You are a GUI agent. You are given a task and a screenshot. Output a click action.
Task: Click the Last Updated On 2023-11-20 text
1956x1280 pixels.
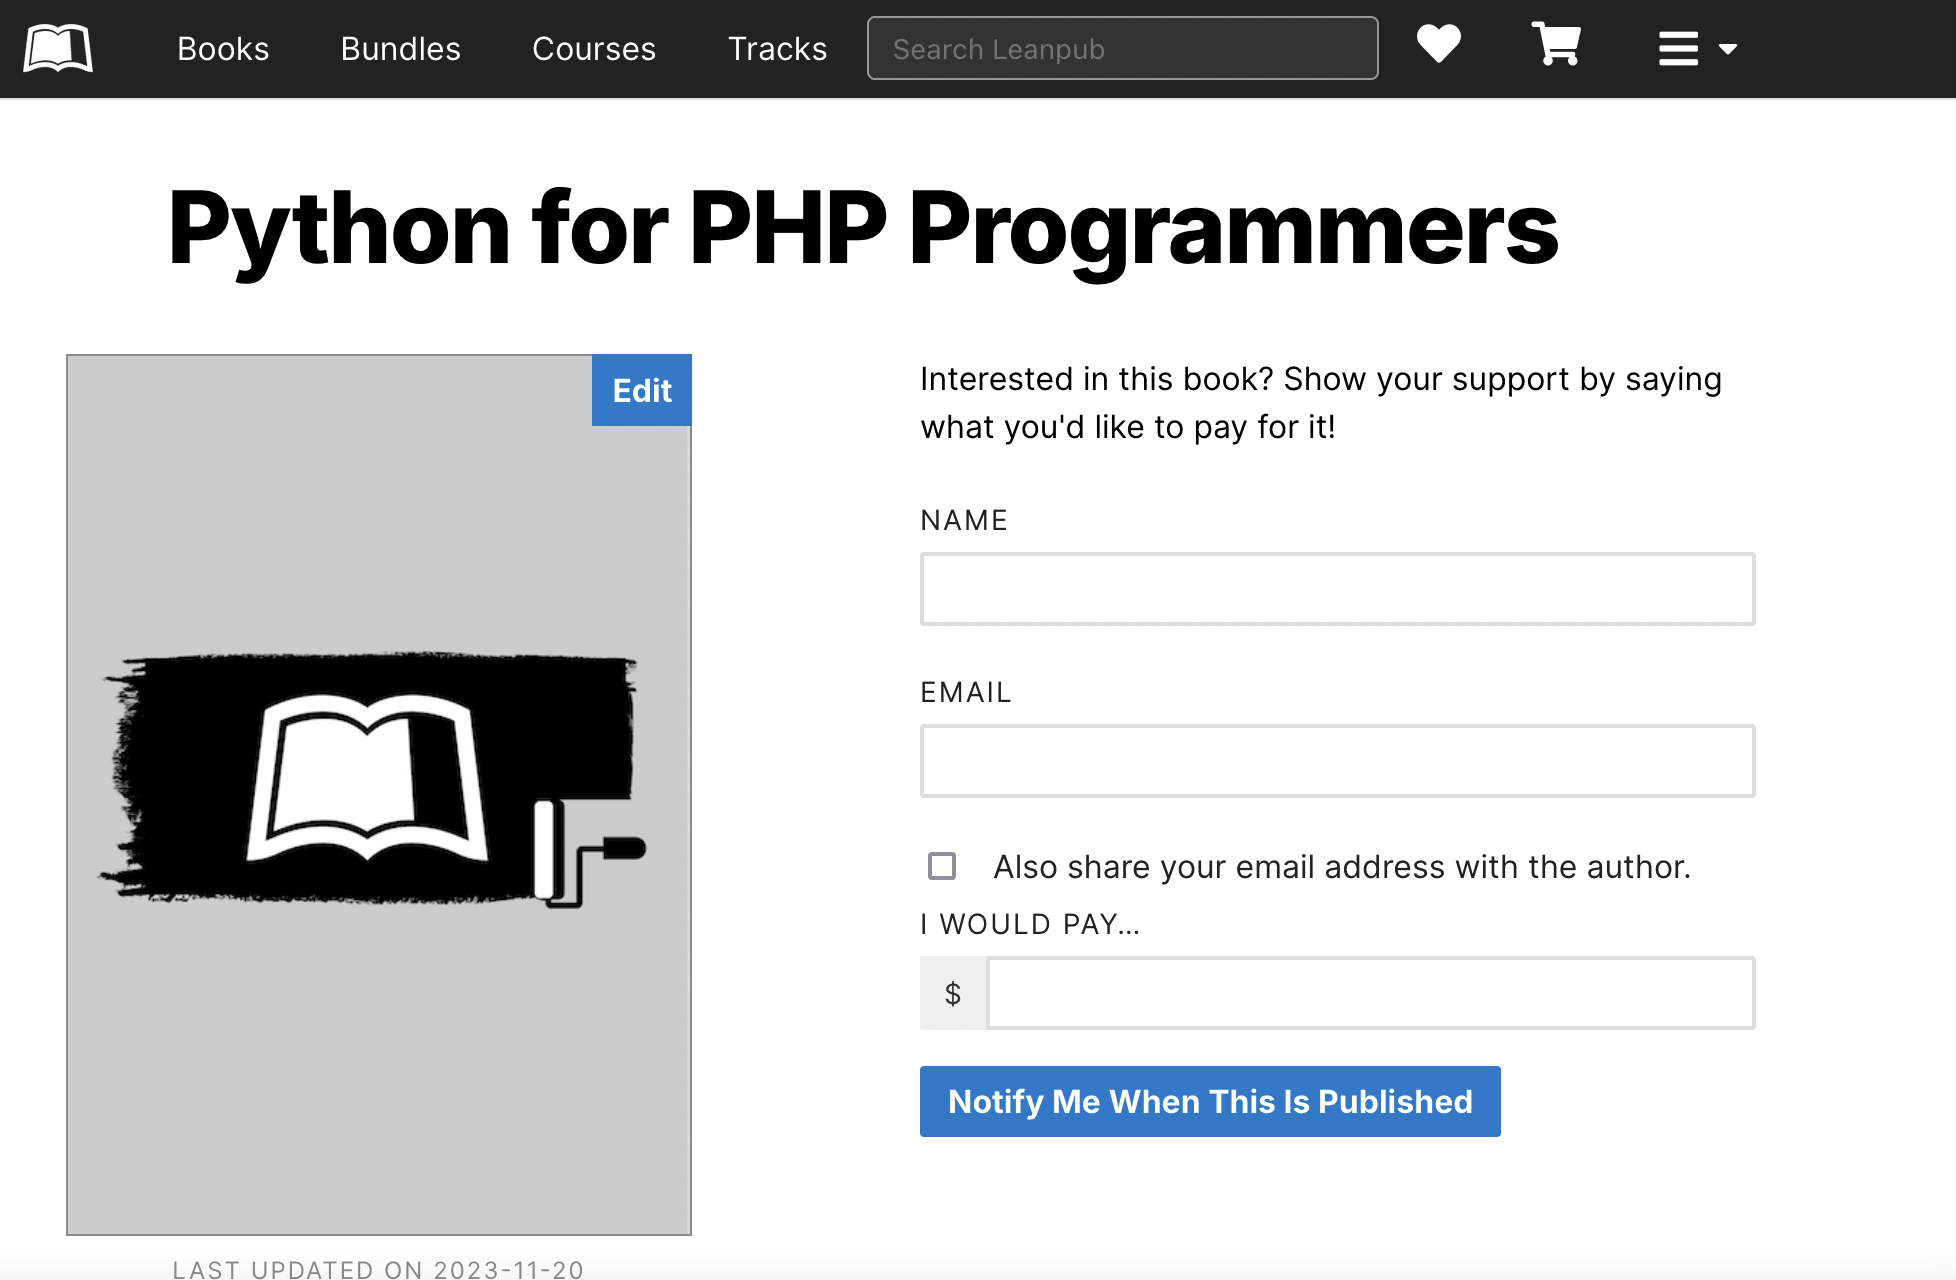pos(378,1269)
